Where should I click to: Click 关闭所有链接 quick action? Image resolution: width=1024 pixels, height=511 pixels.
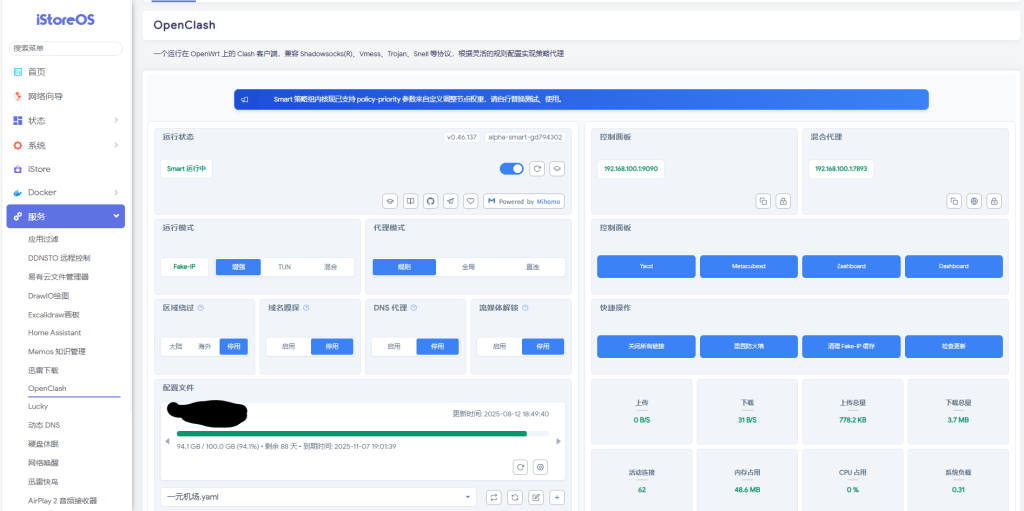[647, 346]
